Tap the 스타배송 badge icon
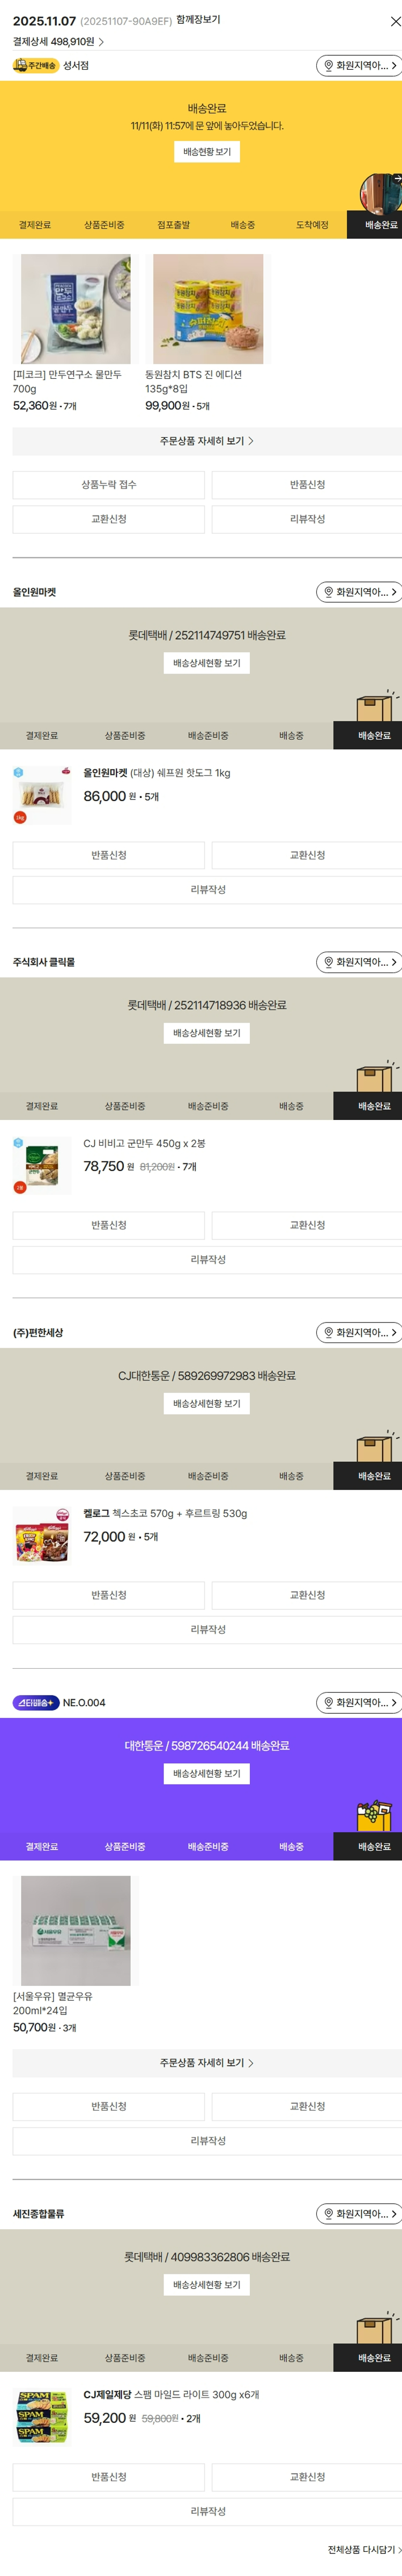The height and width of the screenshot is (2576, 402). click(x=35, y=1703)
